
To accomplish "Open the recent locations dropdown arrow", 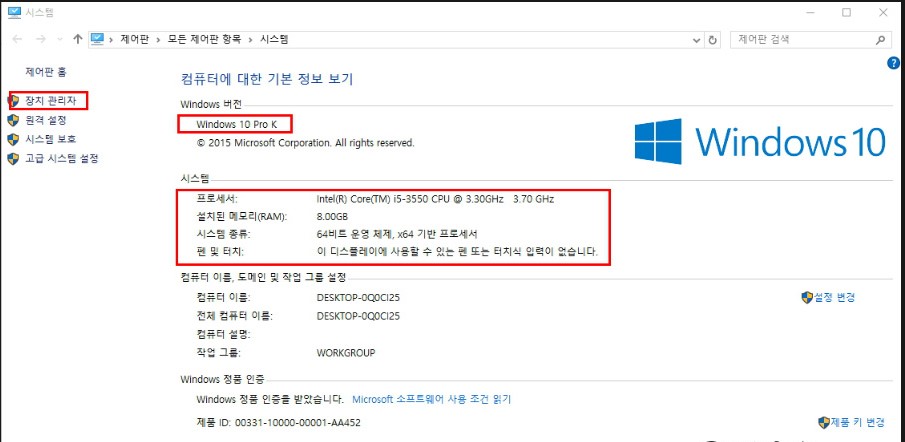I will [x=60, y=40].
